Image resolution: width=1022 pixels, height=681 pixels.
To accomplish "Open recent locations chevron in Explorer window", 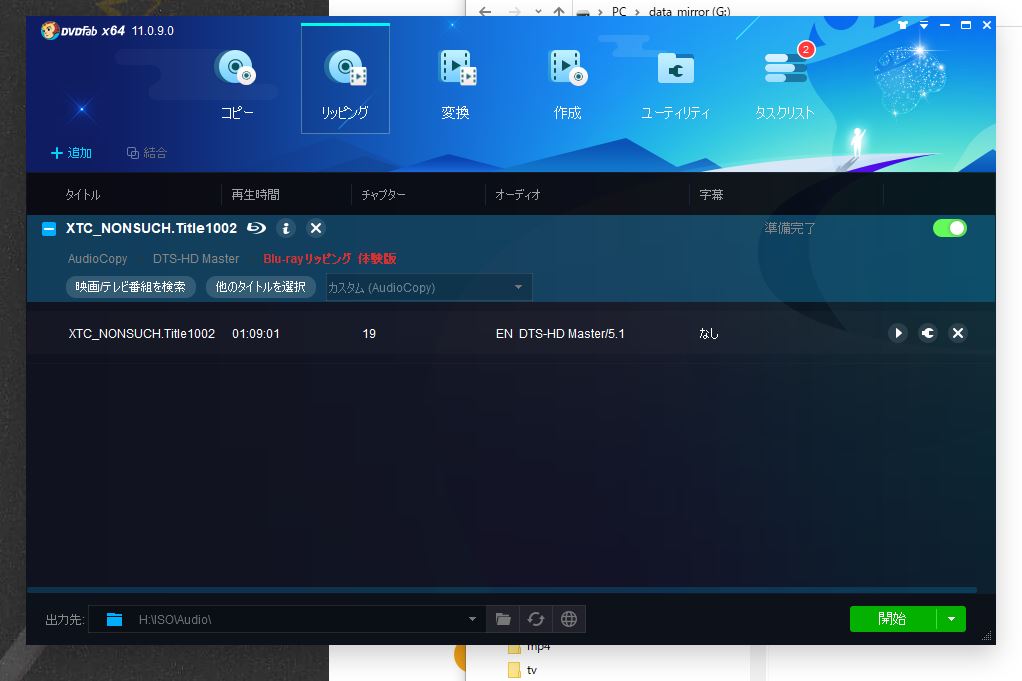I will (x=538, y=12).
